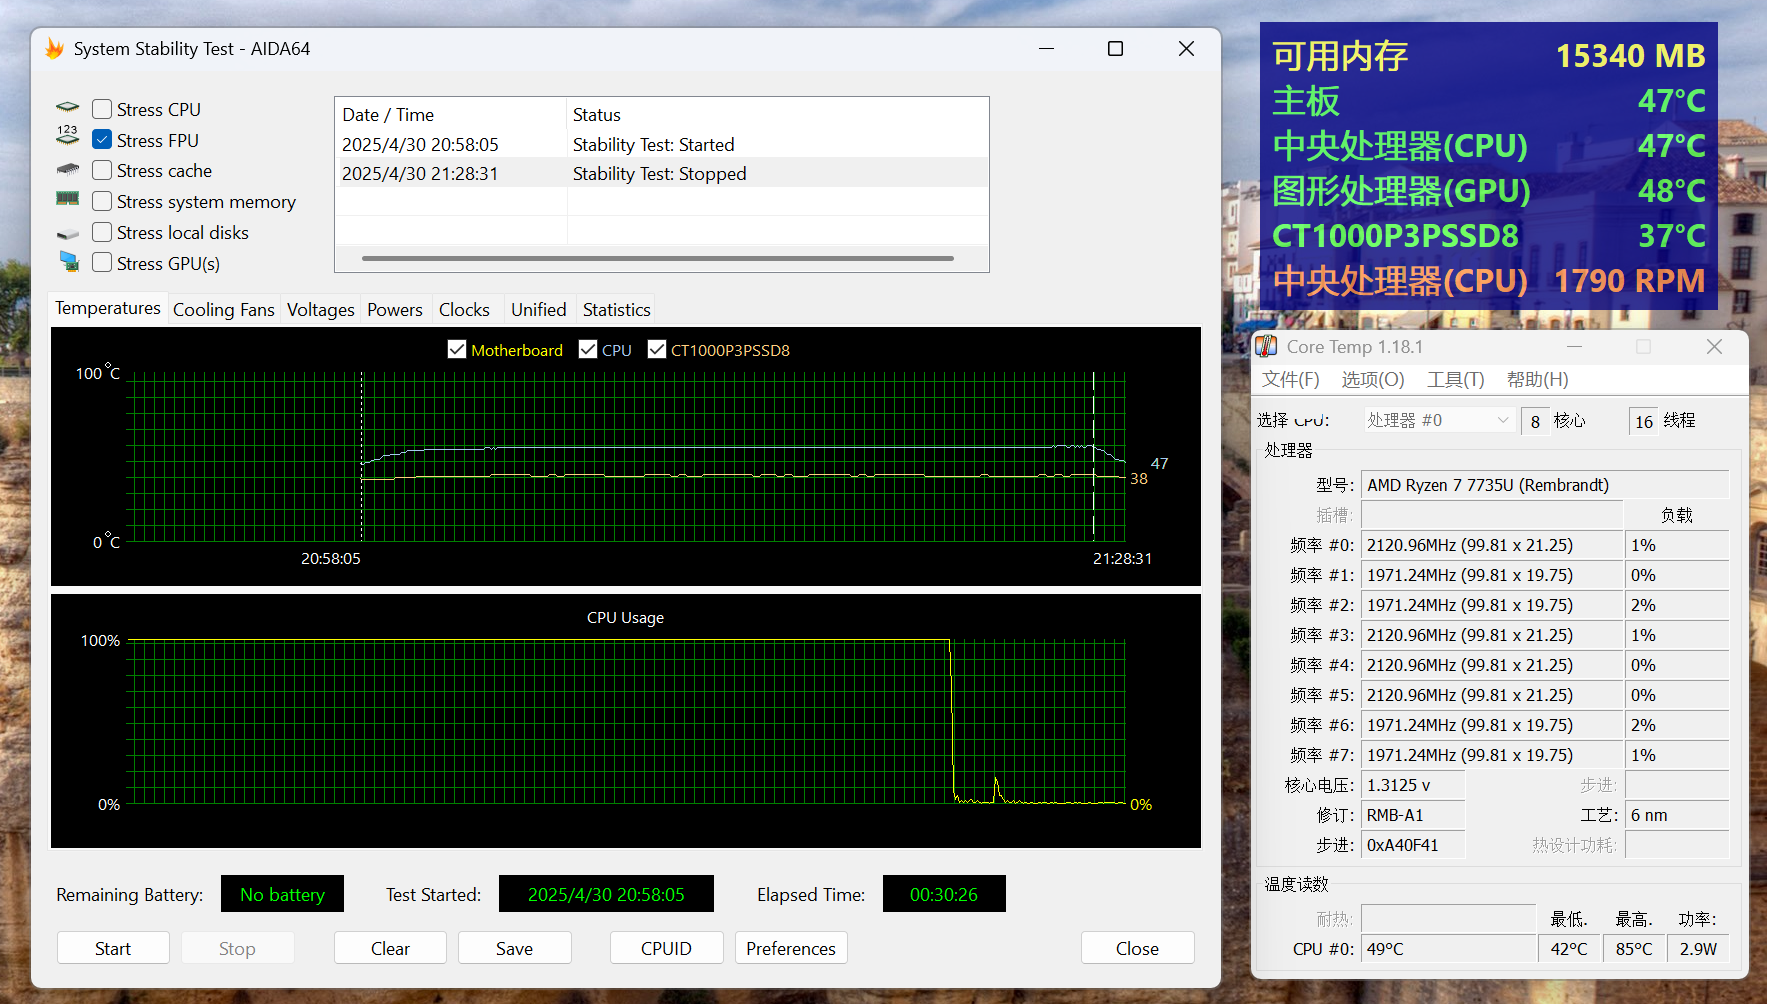This screenshot has height=1004, width=1767.
Task: Click the RAM module icon beside Stress system memory
Action: [67, 198]
